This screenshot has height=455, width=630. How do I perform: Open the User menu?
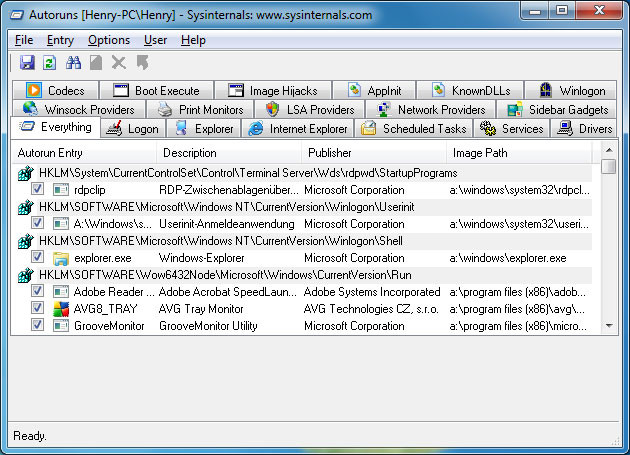tap(155, 40)
